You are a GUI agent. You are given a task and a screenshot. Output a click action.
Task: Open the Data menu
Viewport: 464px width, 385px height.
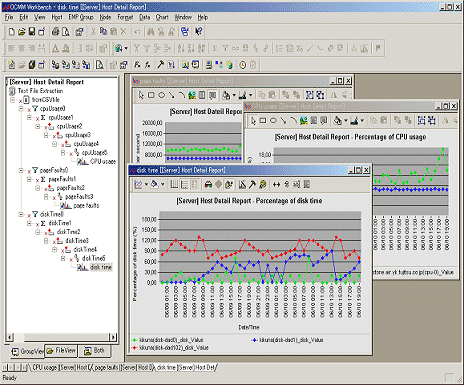coord(145,17)
